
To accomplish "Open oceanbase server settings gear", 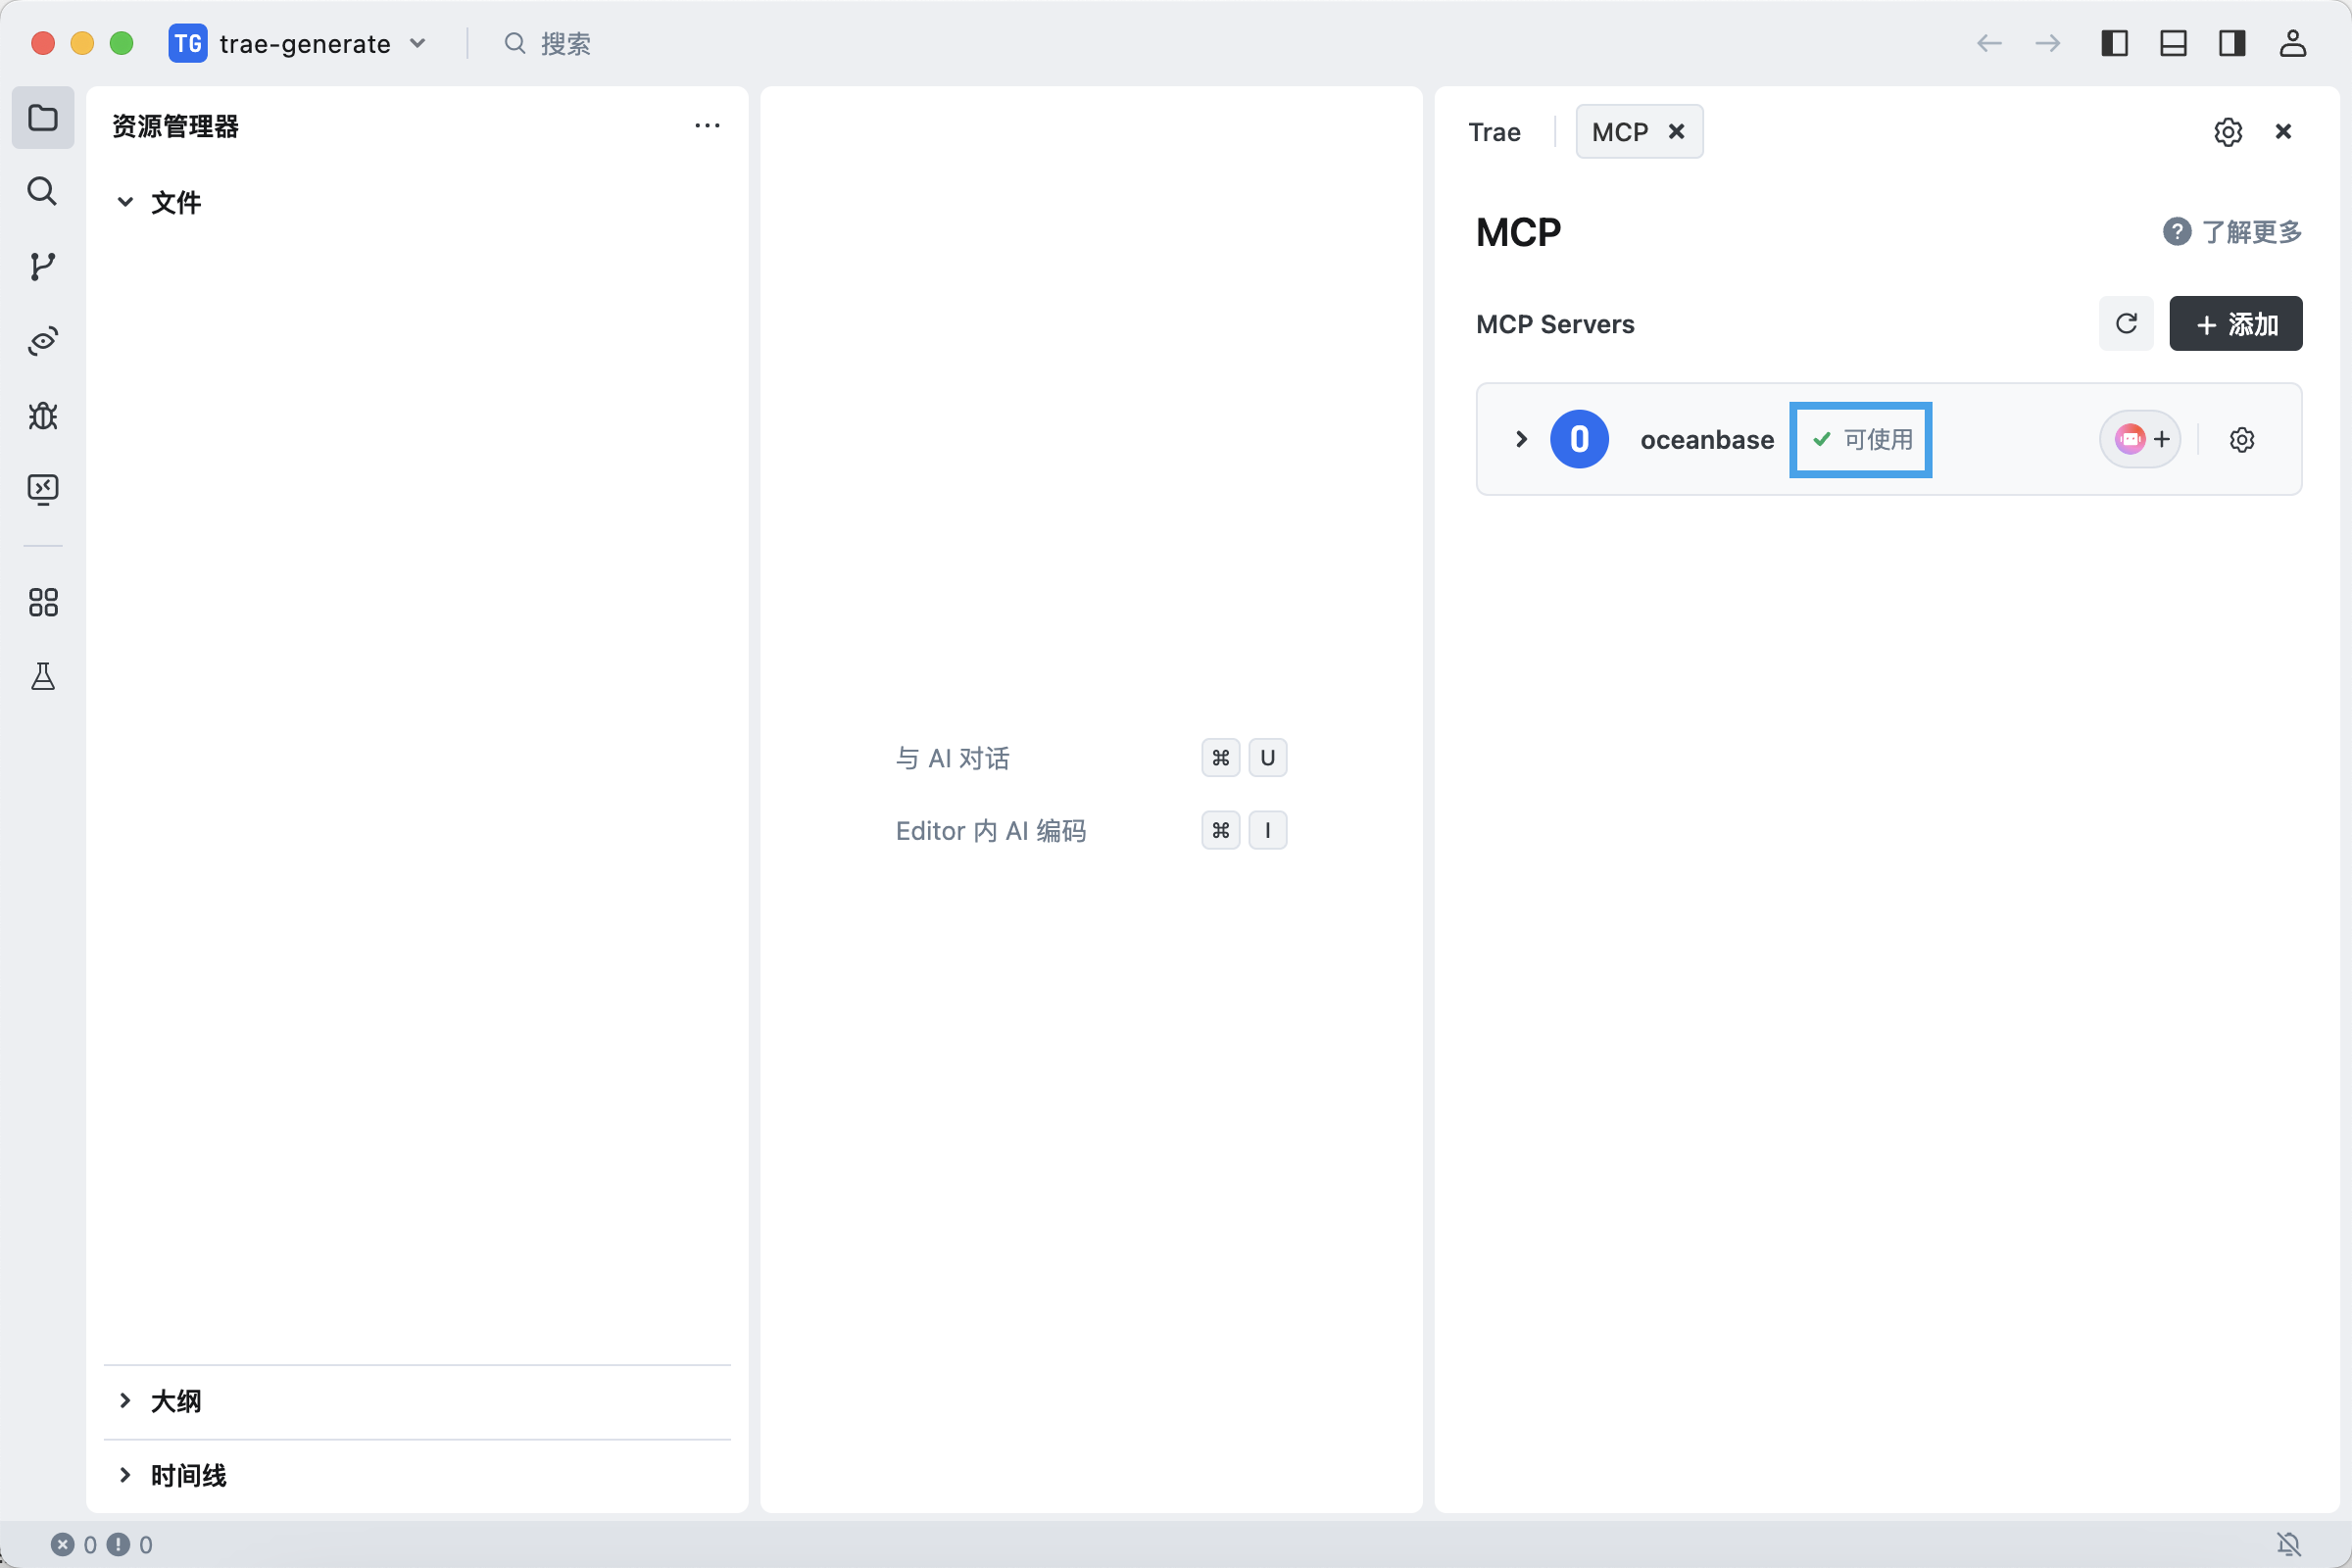I will point(2242,440).
